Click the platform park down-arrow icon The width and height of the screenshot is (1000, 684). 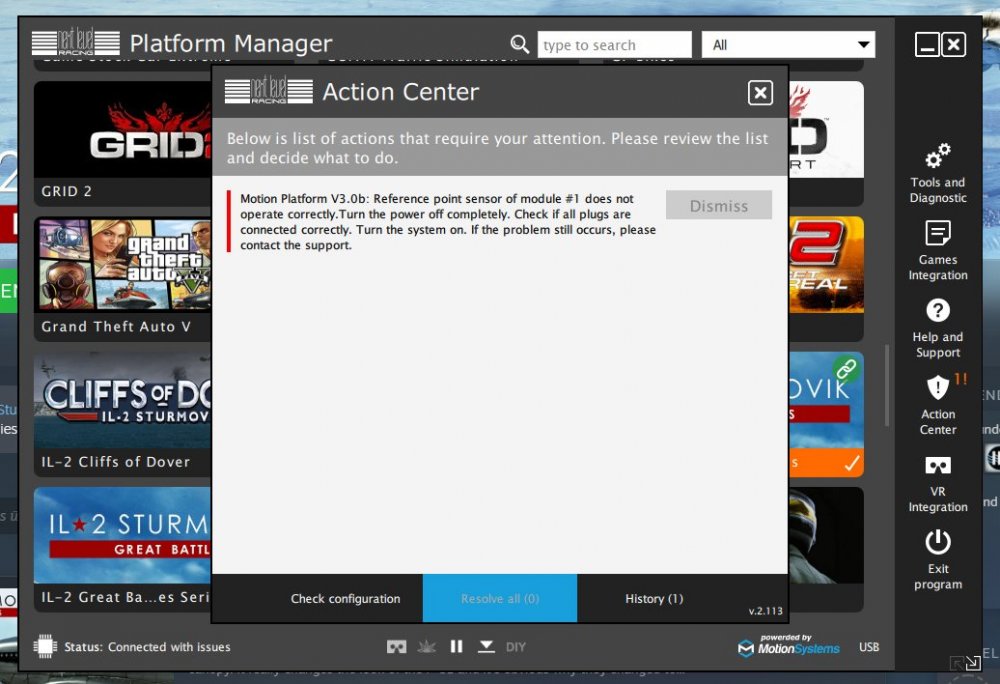[486, 647]
